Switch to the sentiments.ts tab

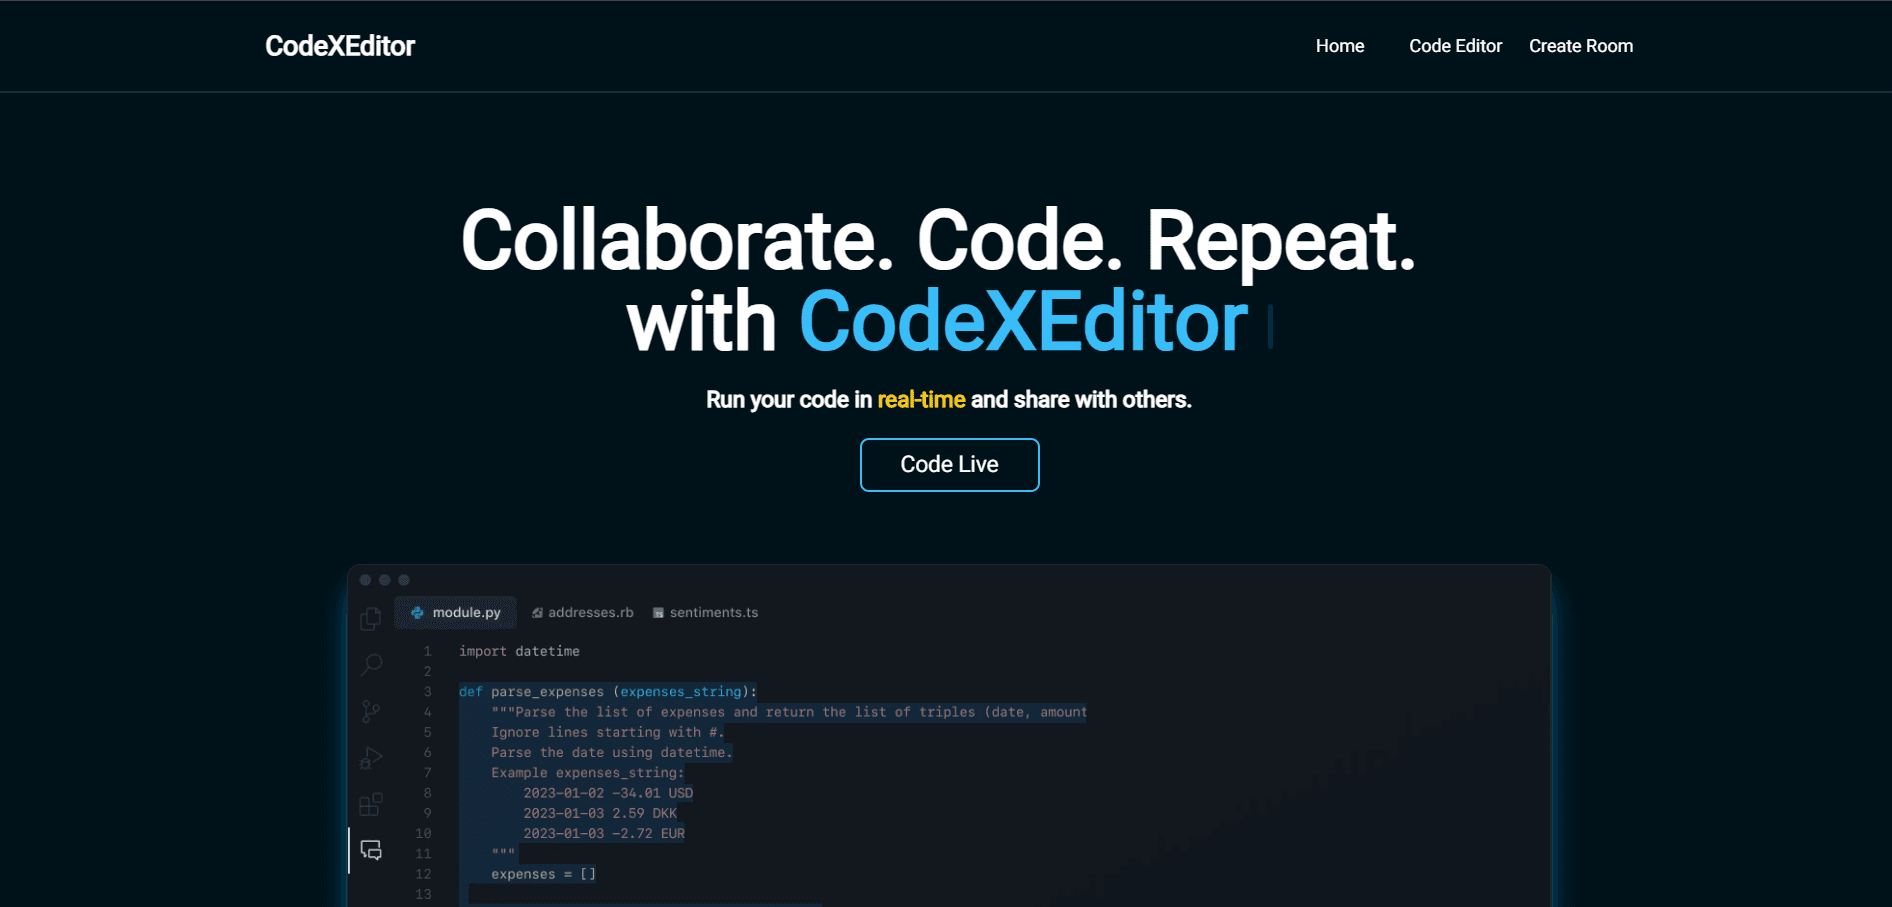tap(705, 612)
